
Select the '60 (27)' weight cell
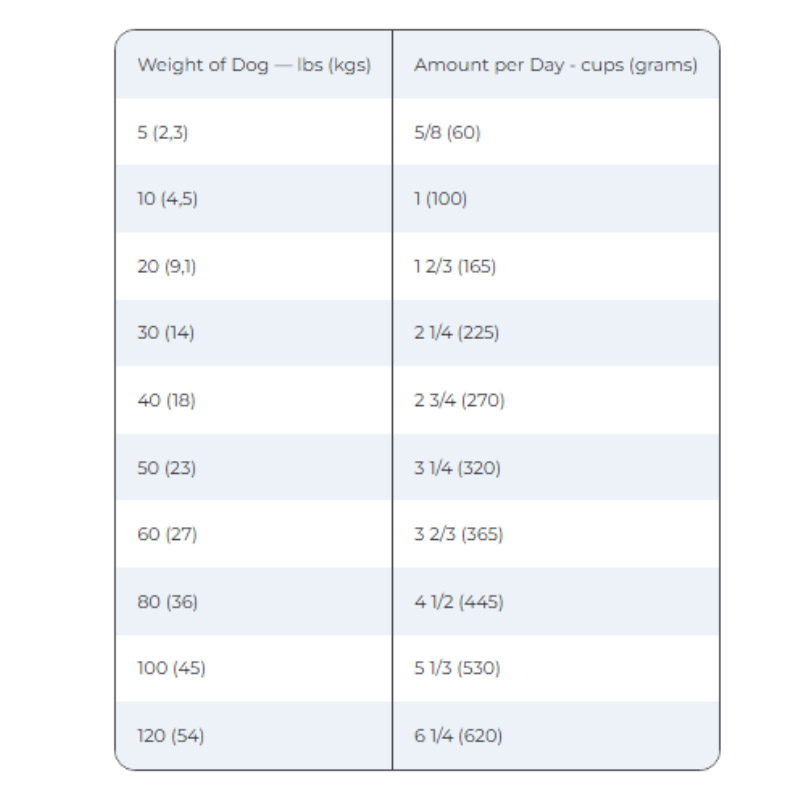point(167,534)
